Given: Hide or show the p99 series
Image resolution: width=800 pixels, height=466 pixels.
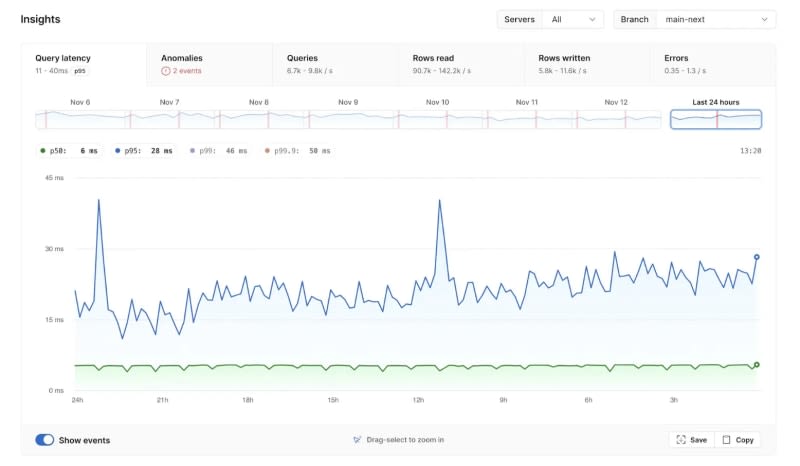Looking at the screenshot, I should [219, 151].
